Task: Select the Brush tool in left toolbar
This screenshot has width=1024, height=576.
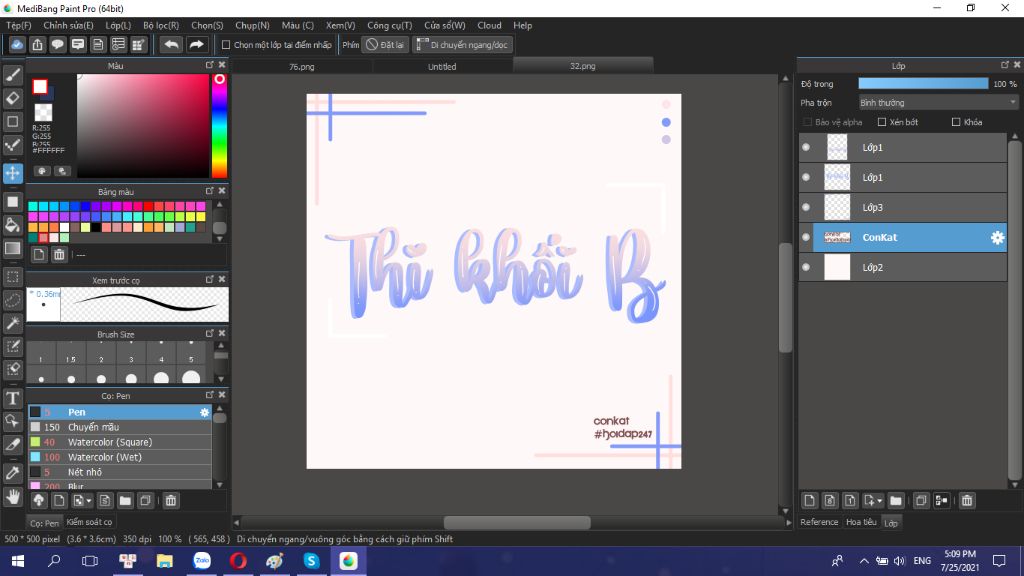Action: coord(12,75)
